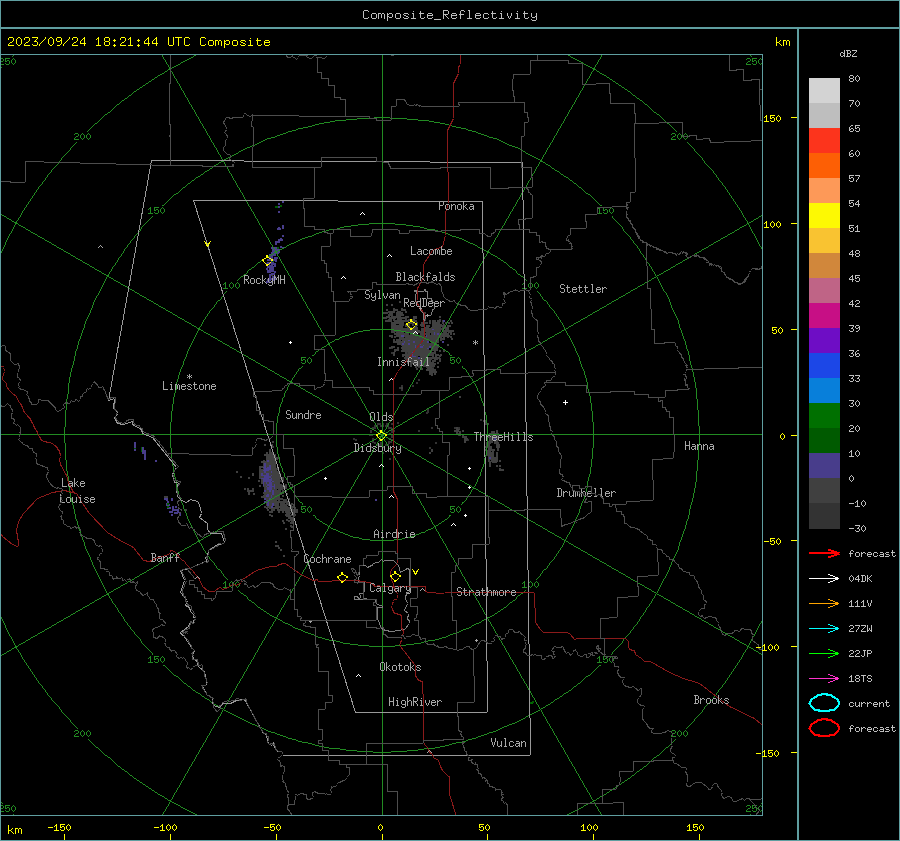Click the white plus marker west of Hanna
Screen dimensions: 900x841
tap(565, 402)
